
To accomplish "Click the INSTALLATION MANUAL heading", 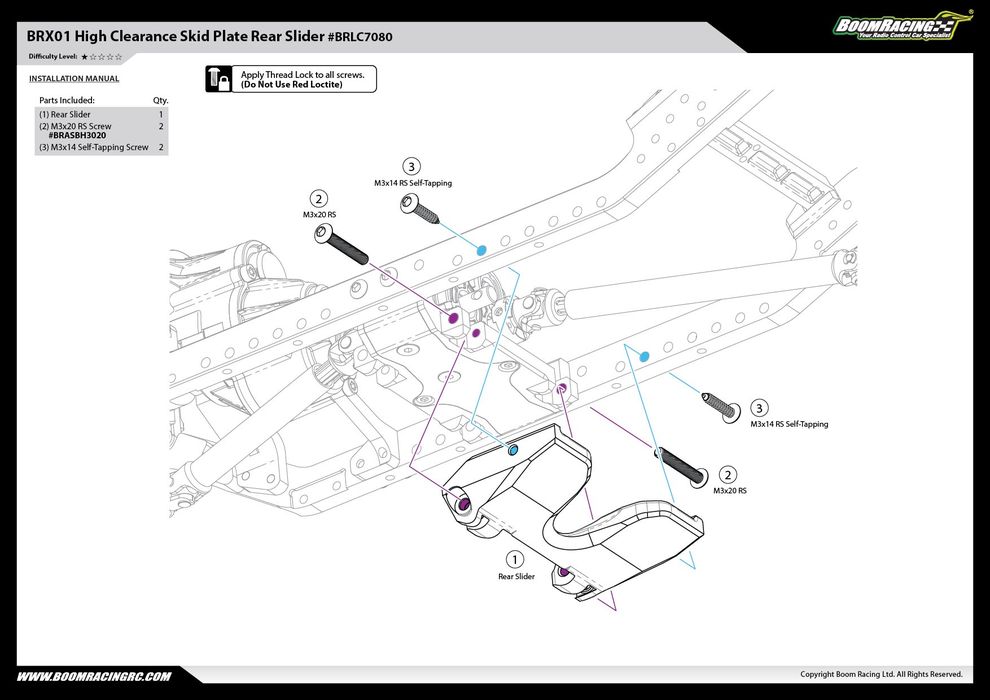I will coord(74,78).
